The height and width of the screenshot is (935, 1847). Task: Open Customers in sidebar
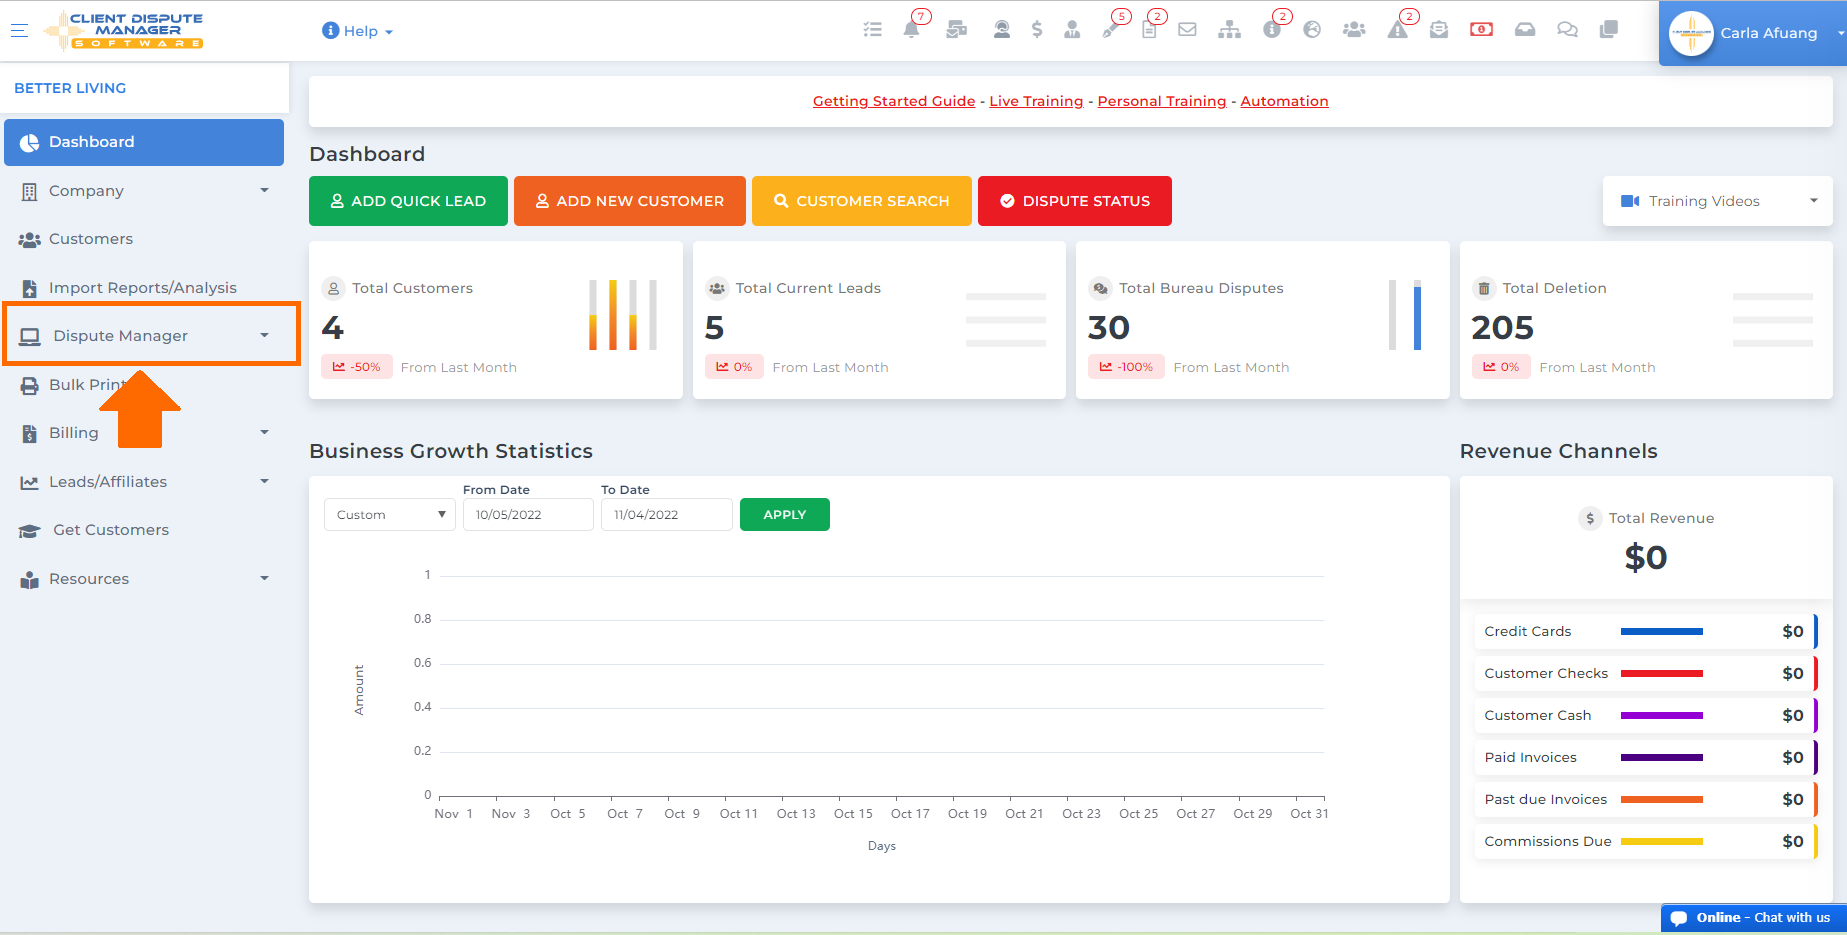click(x=144, y=239)
